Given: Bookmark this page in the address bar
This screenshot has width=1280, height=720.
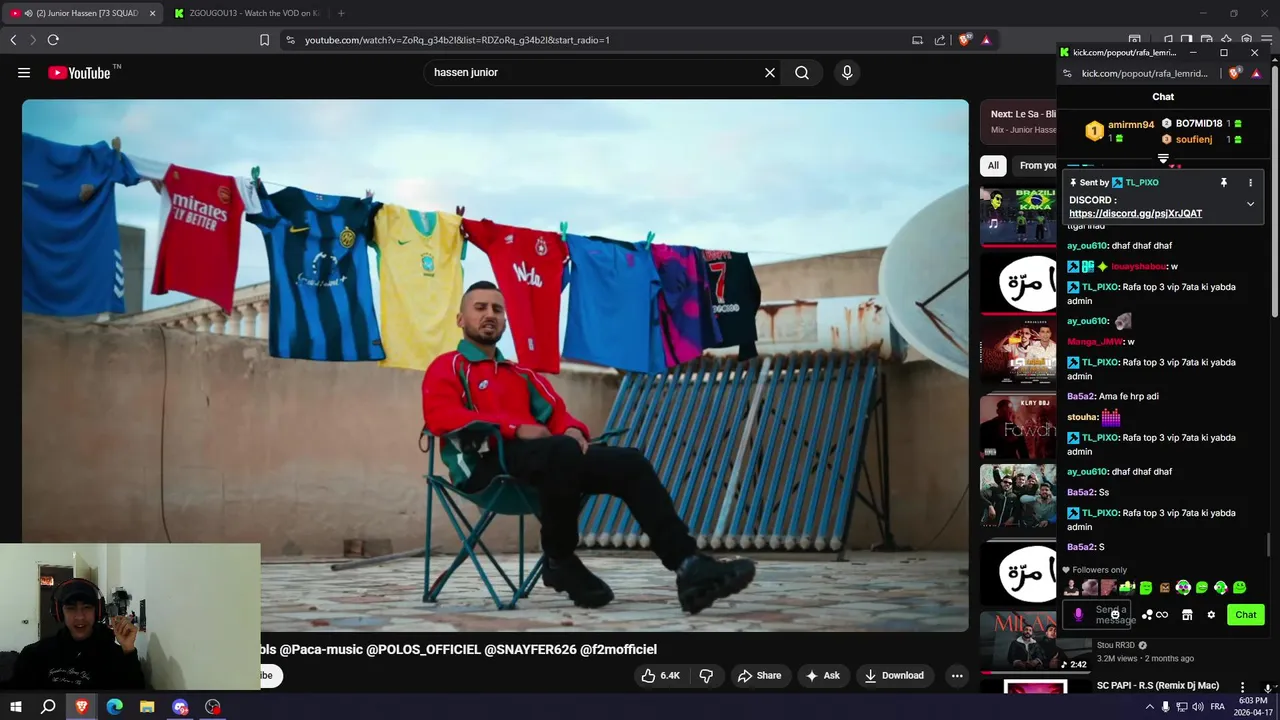Looking at the screenshot, I should pyautogui.click(x=264, y=40).
